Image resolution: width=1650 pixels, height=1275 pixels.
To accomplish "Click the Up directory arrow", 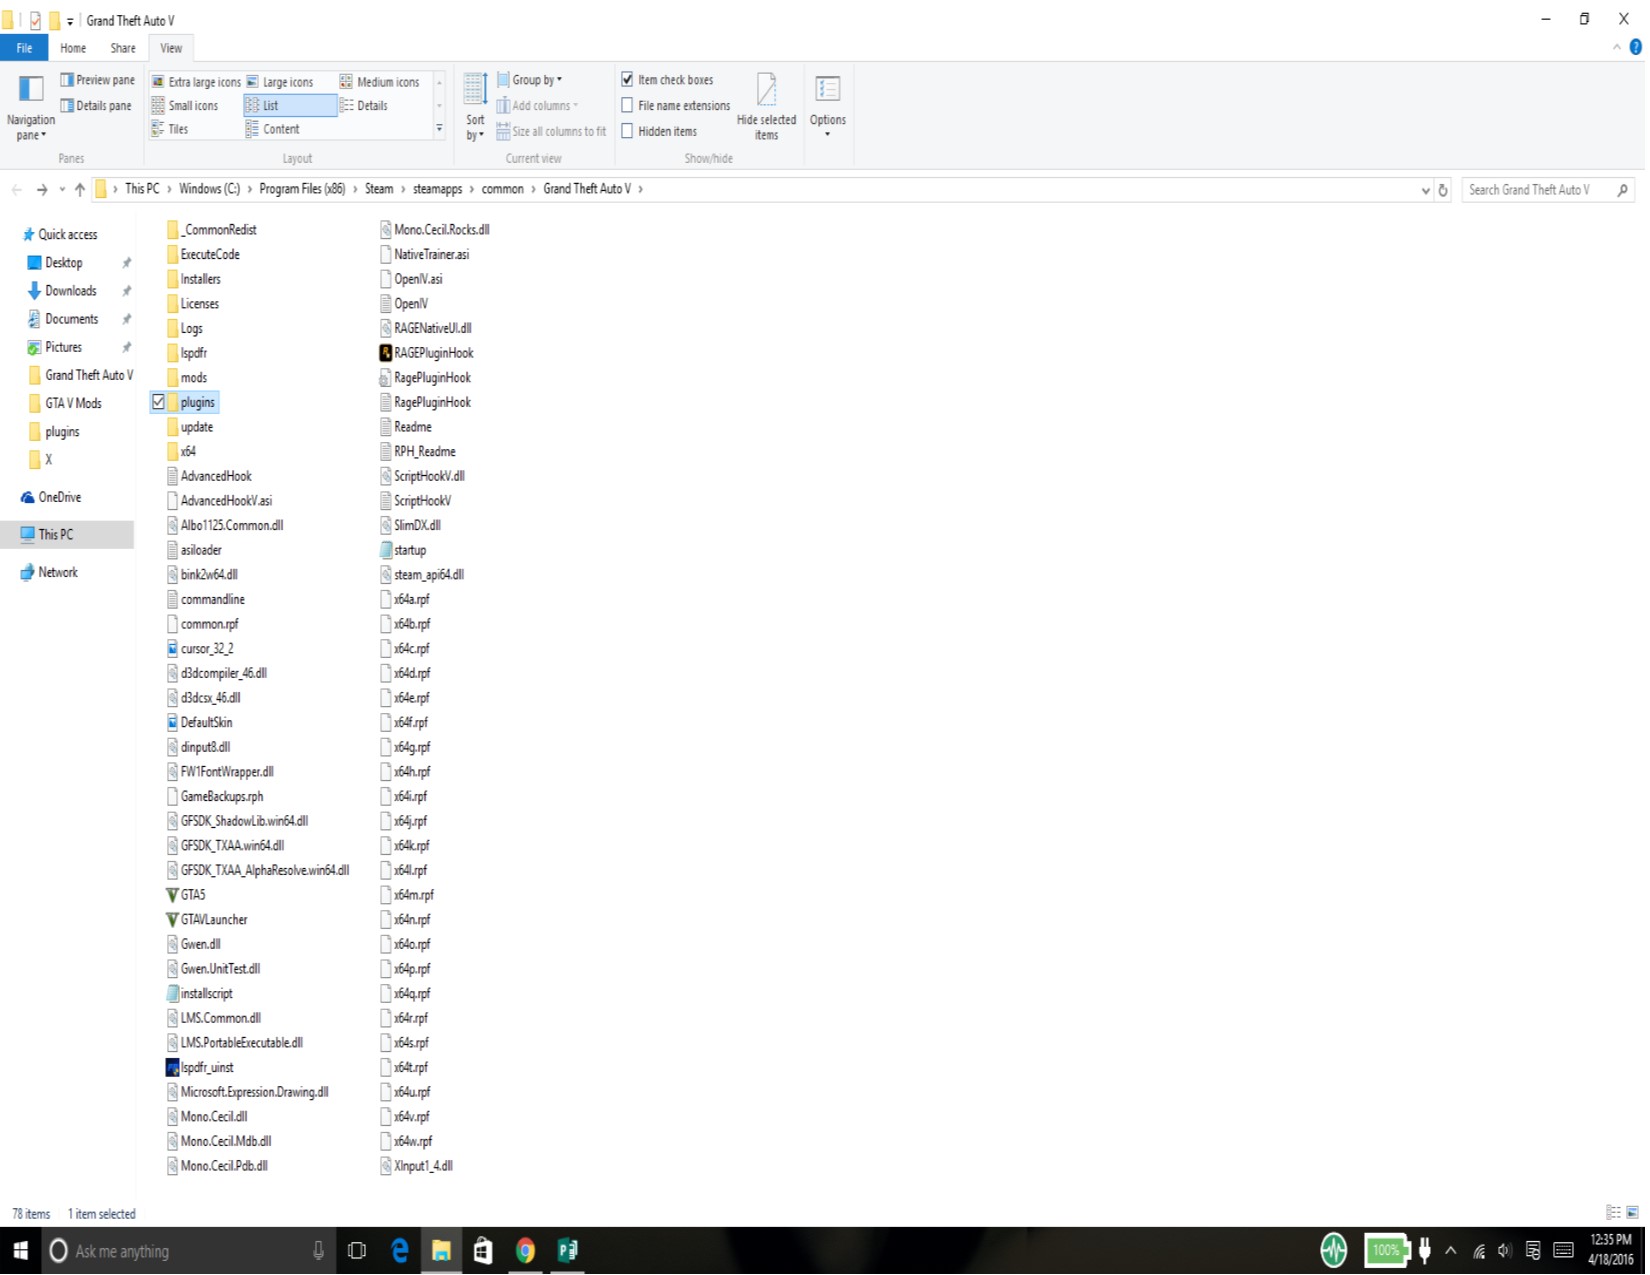I will point(80,190).
